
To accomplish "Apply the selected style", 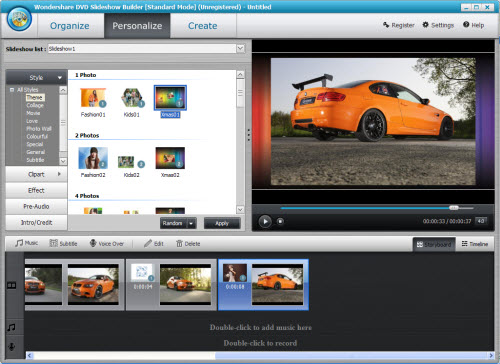I will (x=222, y=223).
